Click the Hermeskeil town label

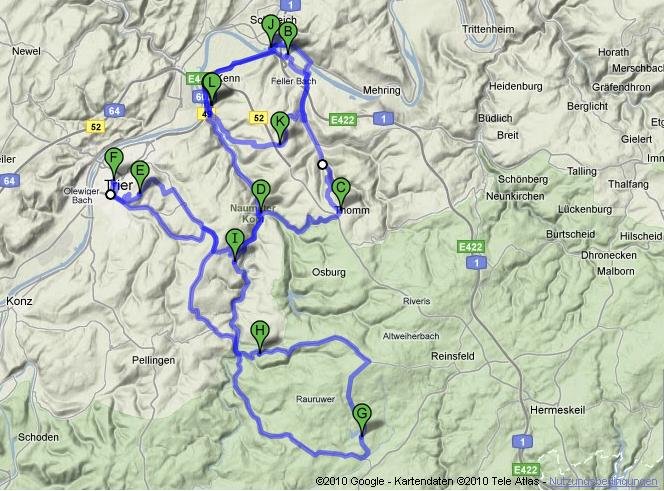click(557, 410)
